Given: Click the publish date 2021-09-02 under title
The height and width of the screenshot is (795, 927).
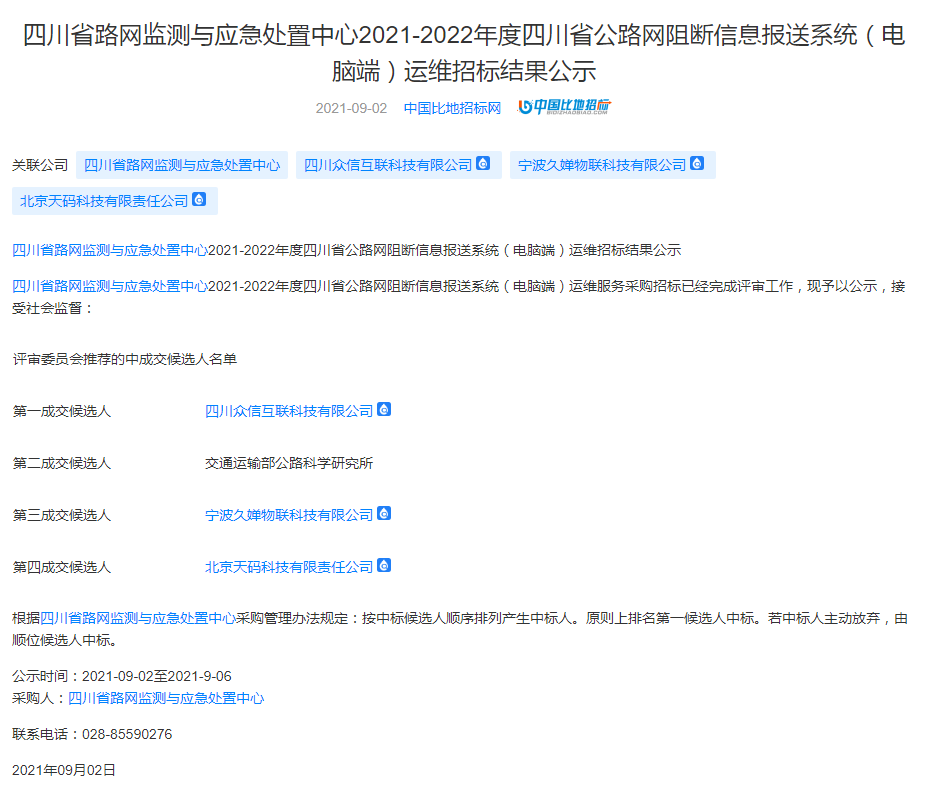Looking at the screenshot, I should point(351,108).
